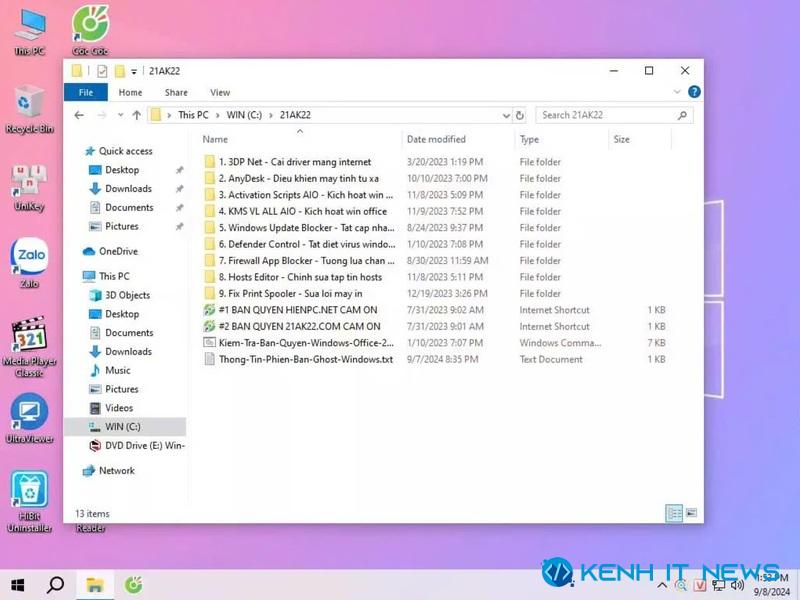Open taskbar search magnifier
800x600 pixels.
[x=55, y=585]
